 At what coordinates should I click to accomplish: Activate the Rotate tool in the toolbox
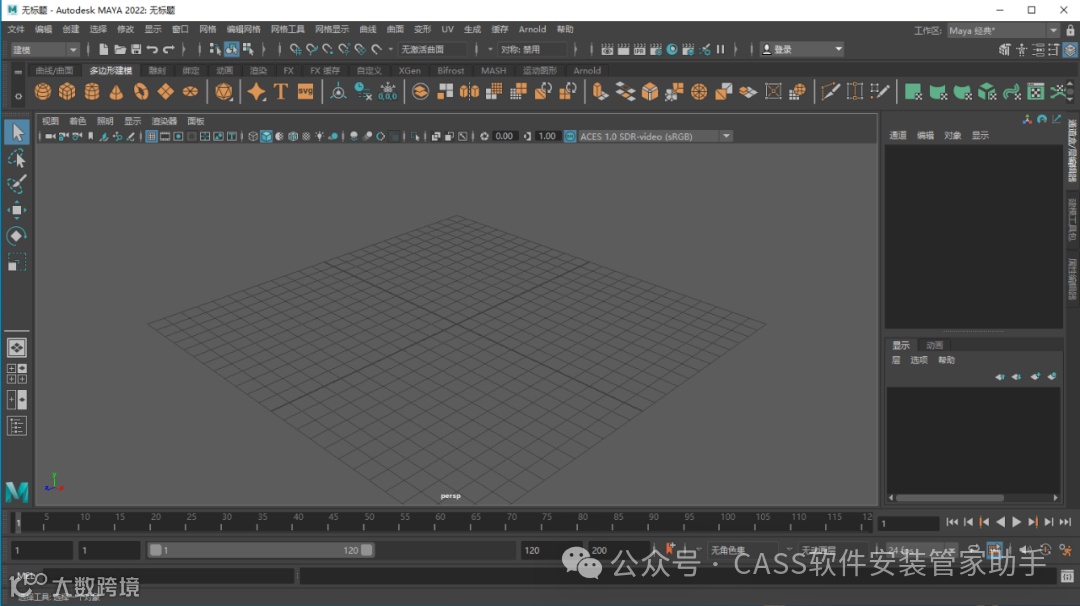(x=17, y=236)
